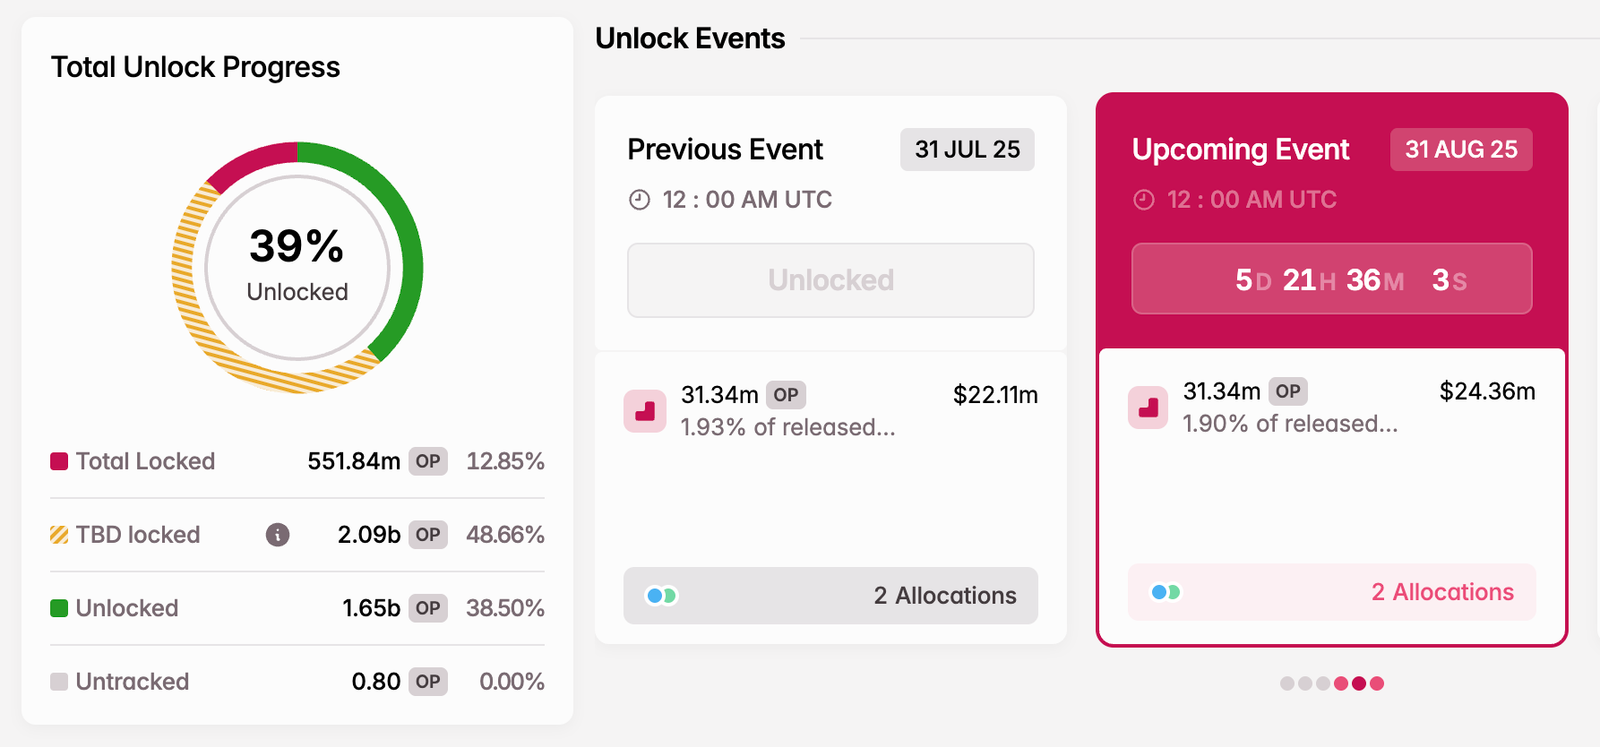Click the last pagination dot below the event cards

point(1378,683)
